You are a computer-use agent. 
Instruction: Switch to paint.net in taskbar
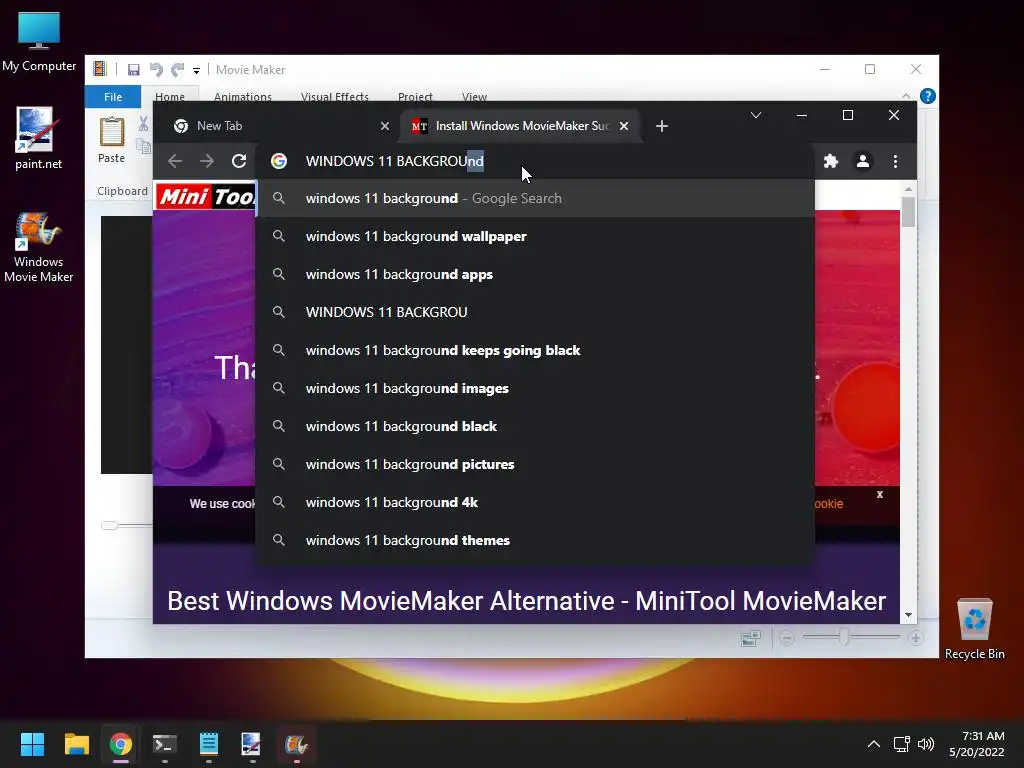[x=252, y=744]
